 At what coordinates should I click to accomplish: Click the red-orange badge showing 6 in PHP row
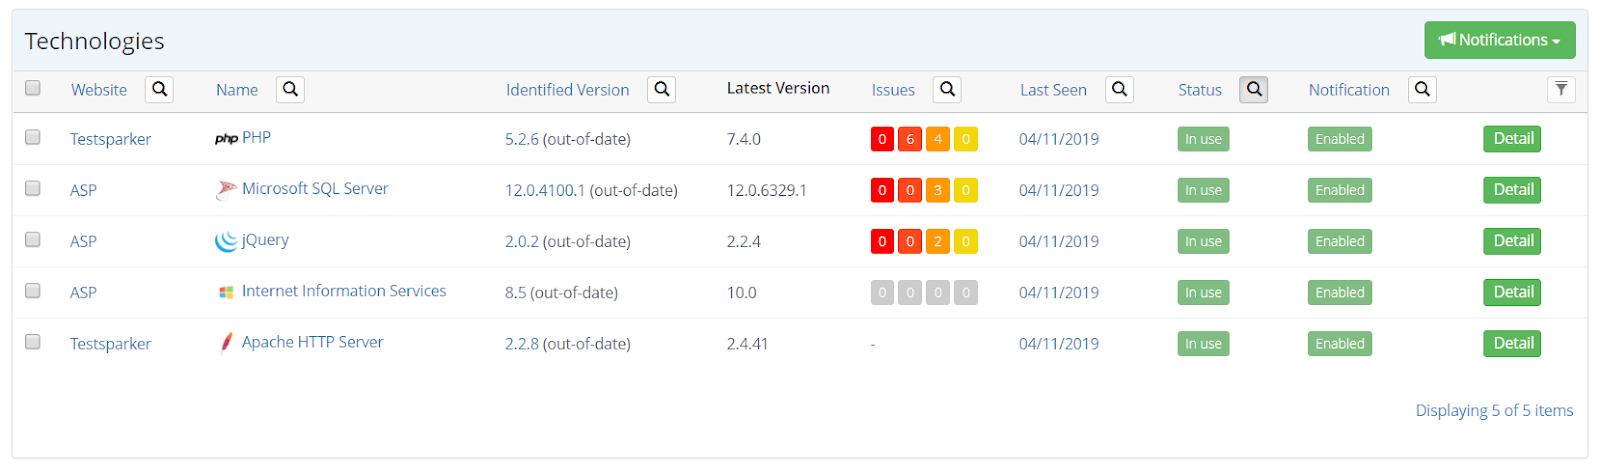[910, 139]
